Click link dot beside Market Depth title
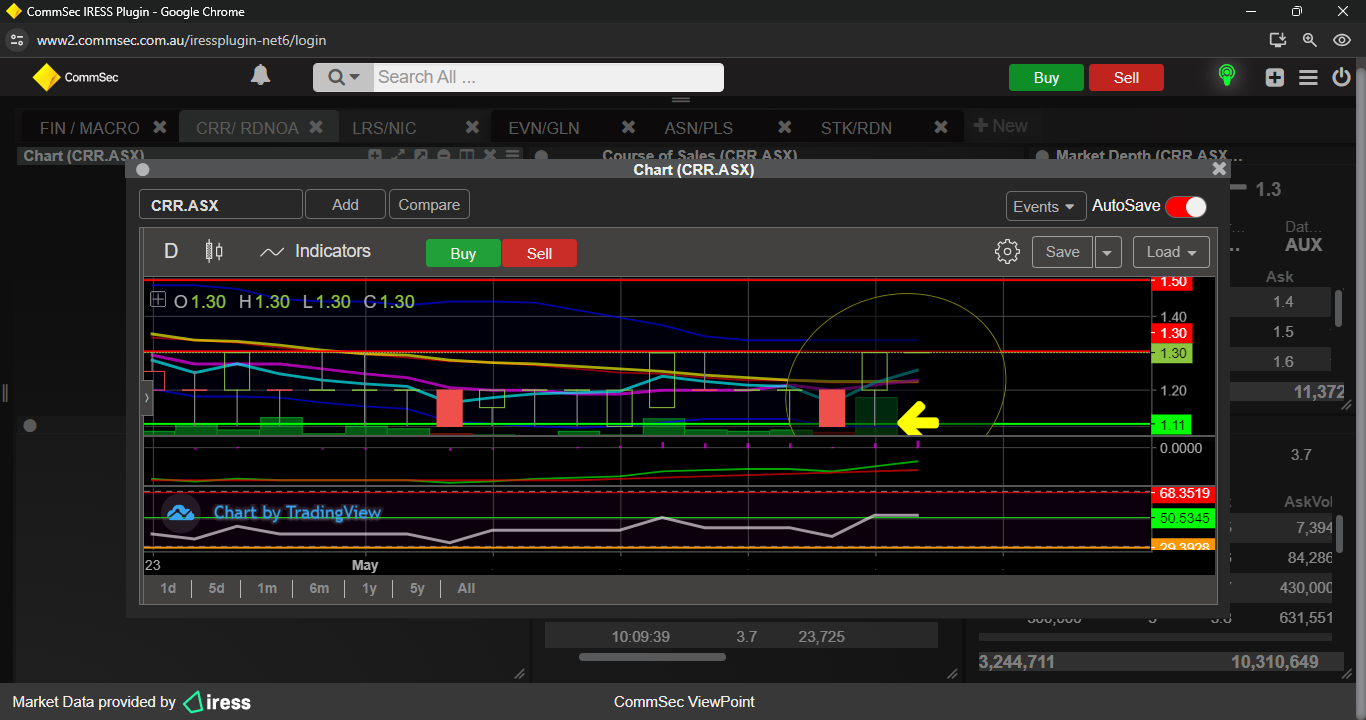Screen dimensions: 1366x720 [1042, 156]
